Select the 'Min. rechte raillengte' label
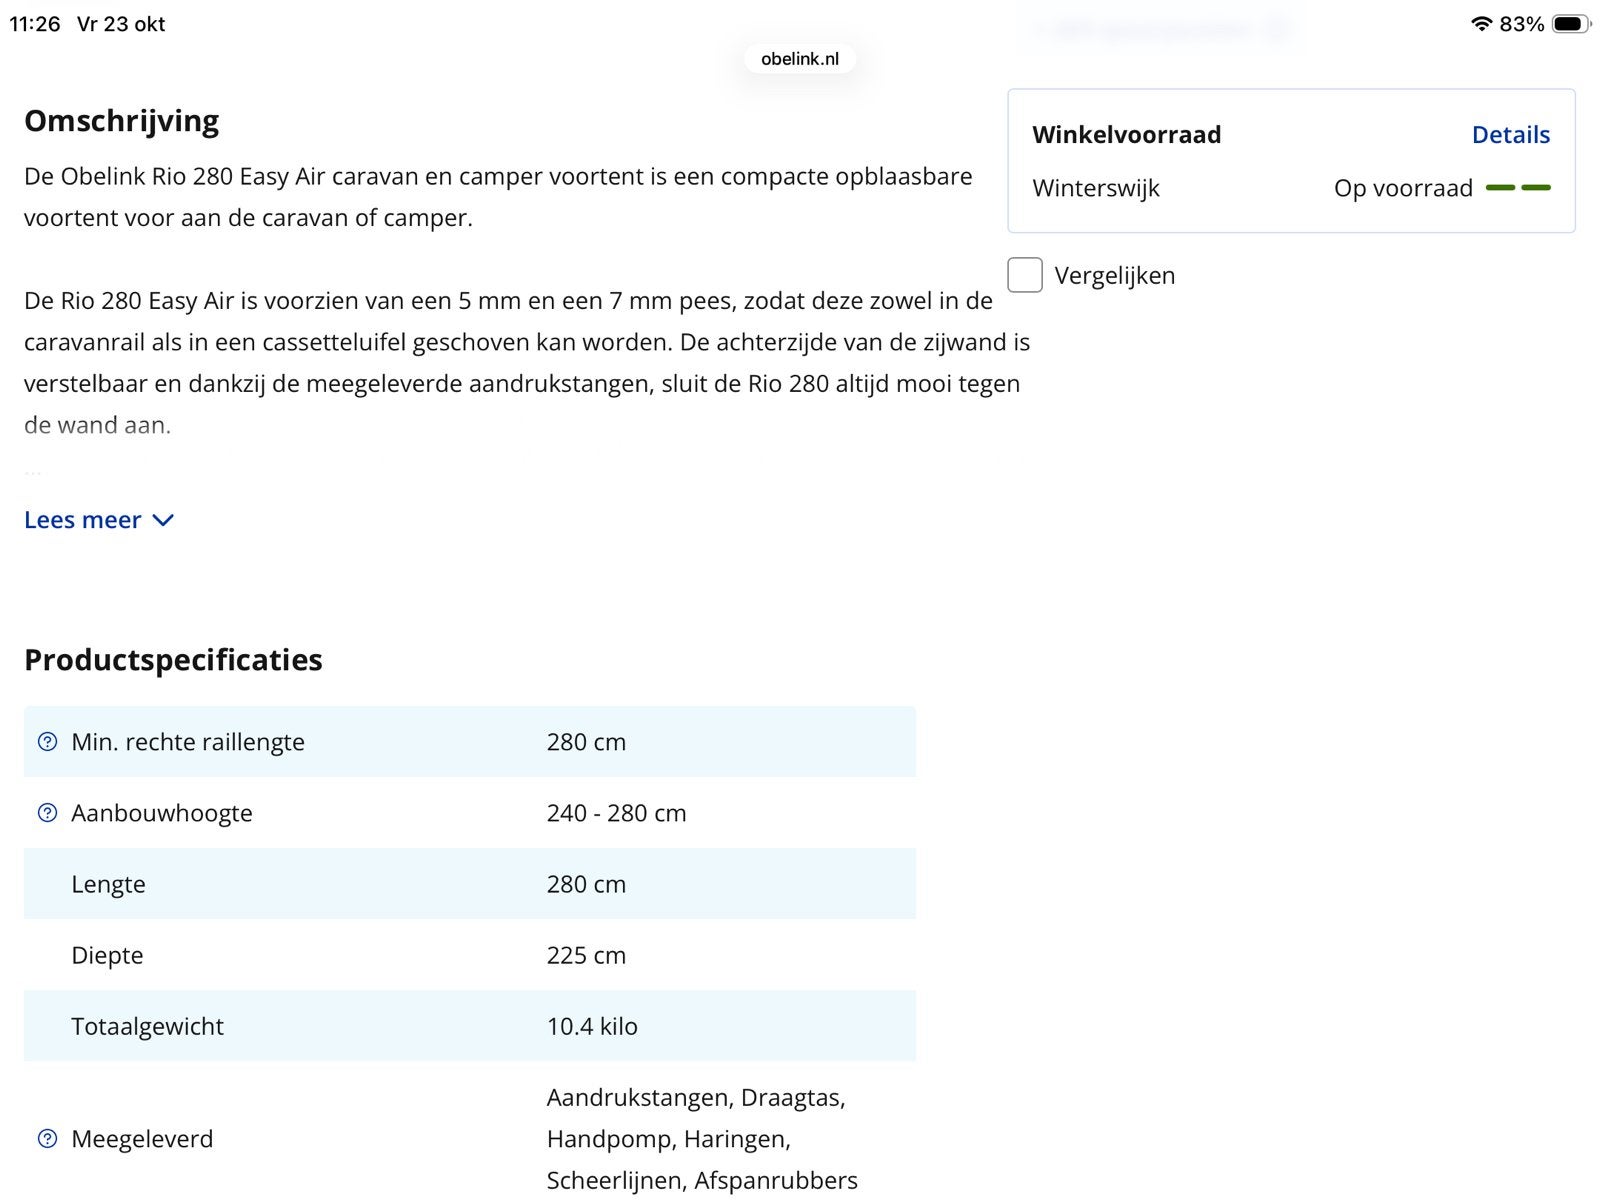The width and height of the screenshot is (1600, 1200). (x=188, y=742)
